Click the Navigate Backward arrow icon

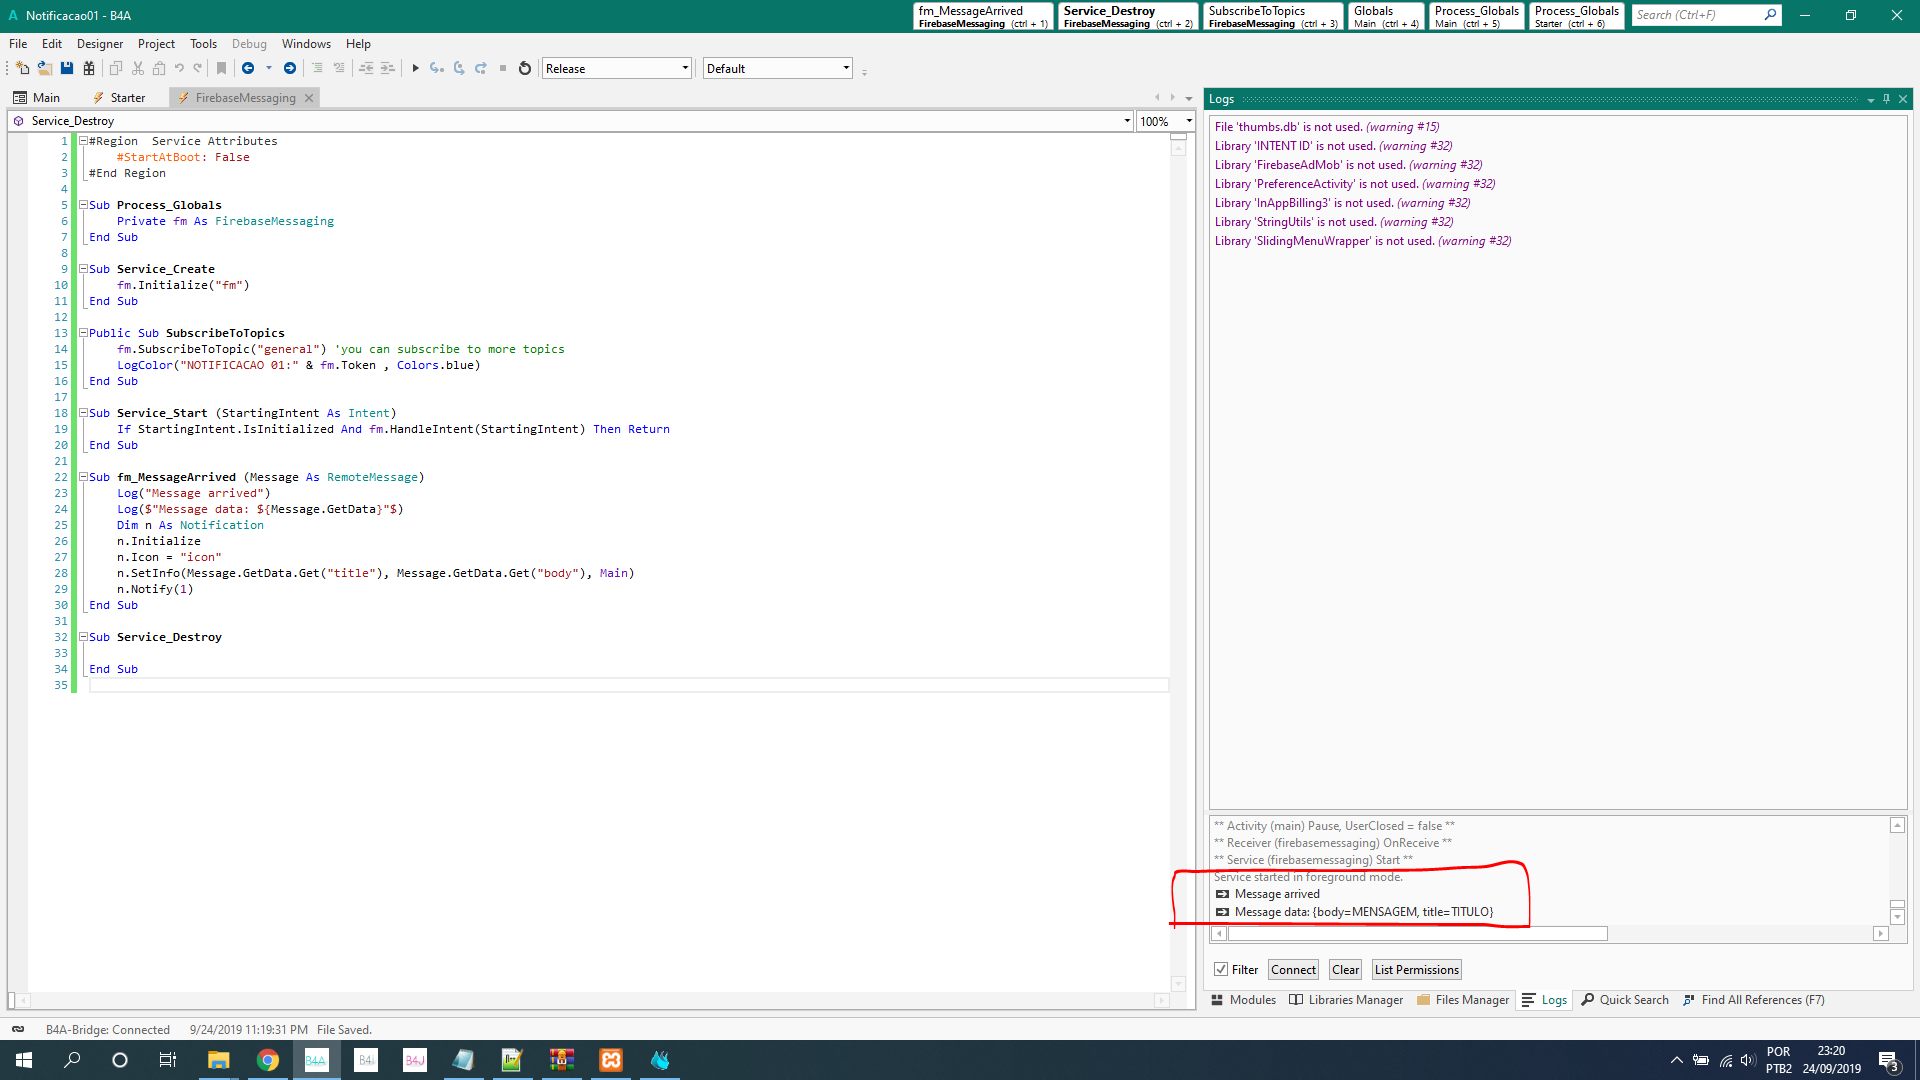[x=248, y=68]
